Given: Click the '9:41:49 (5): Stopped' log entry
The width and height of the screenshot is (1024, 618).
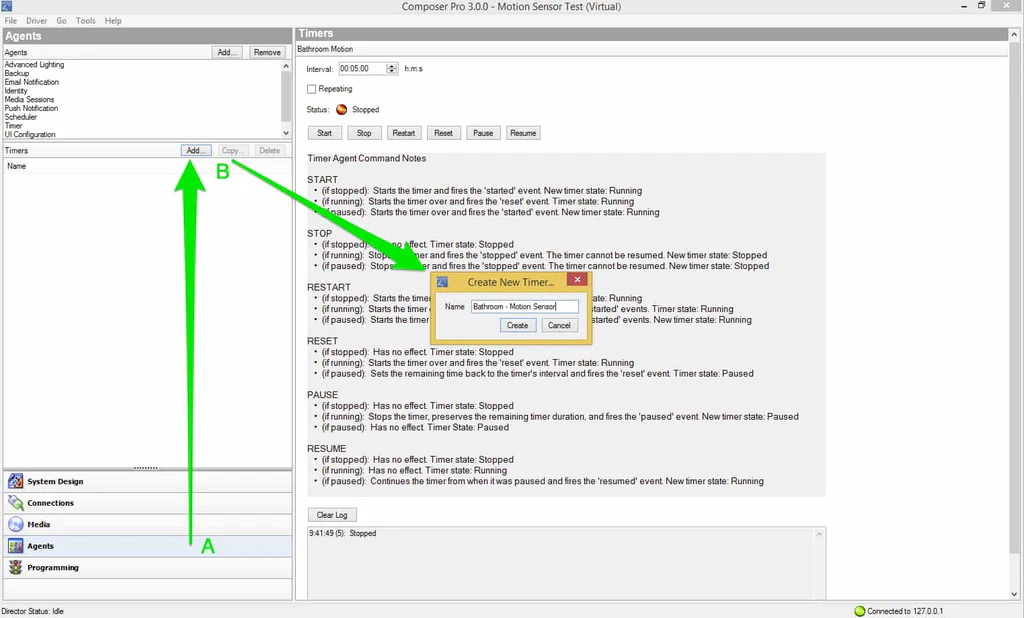Looking at the screenshot, I should pos(343,533).
